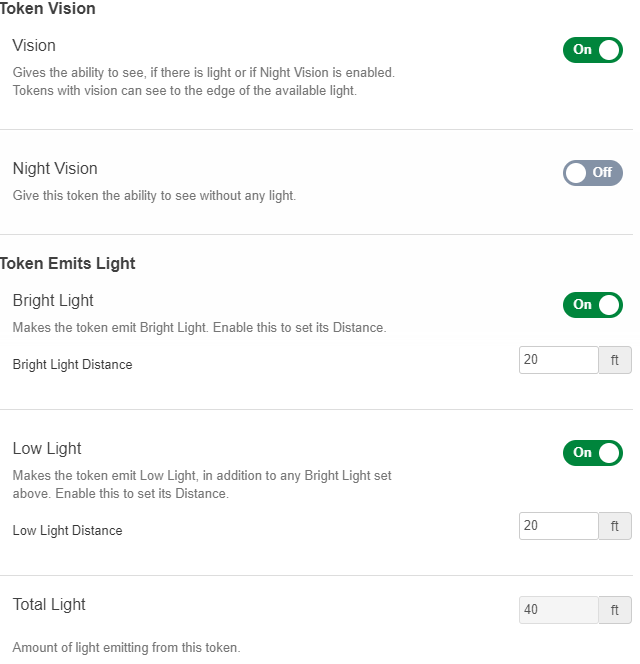Click the Vision setting label
This screenshot has height=664, width=640.
coord(34,46)
